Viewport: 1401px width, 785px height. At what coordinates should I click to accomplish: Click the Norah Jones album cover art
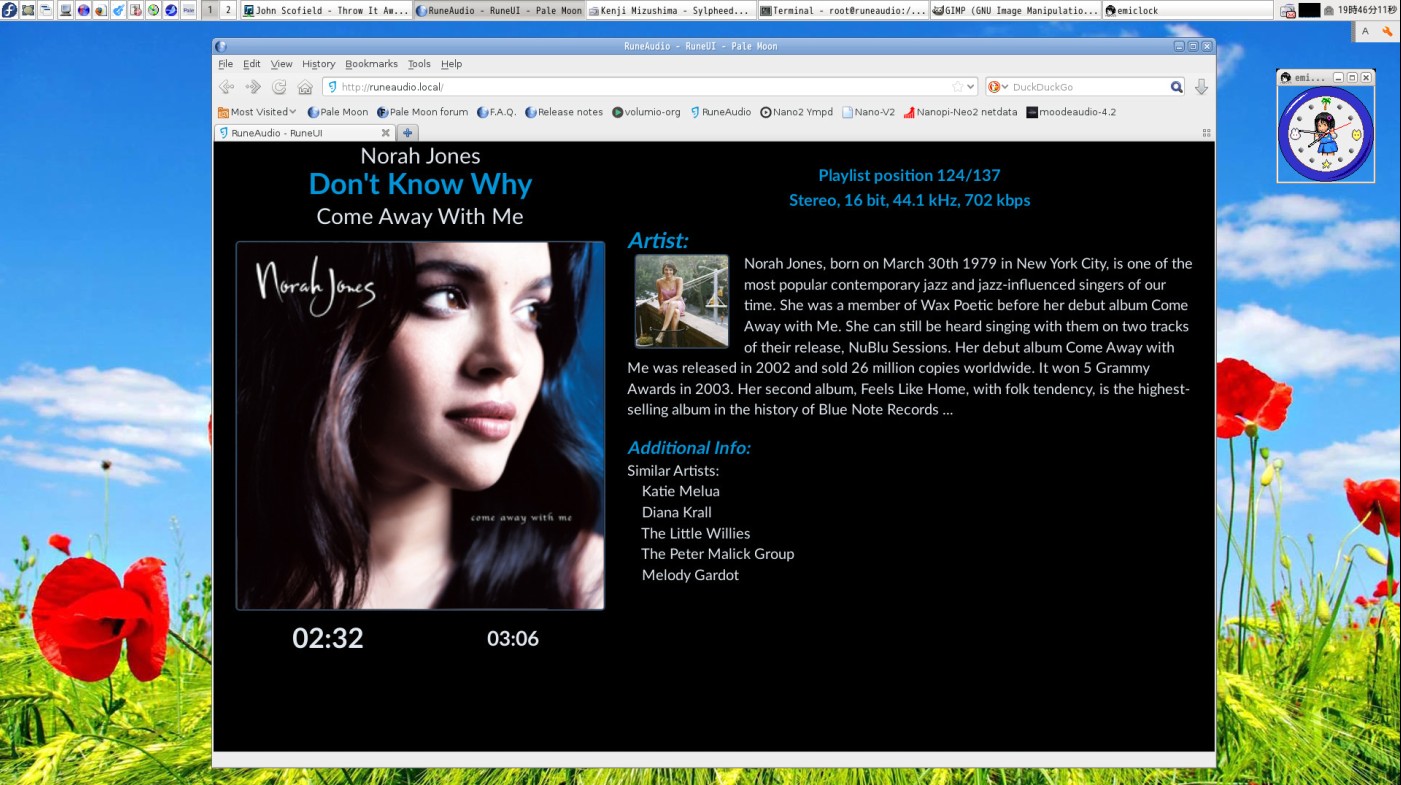pyautogui.click(x=420, y=425)
